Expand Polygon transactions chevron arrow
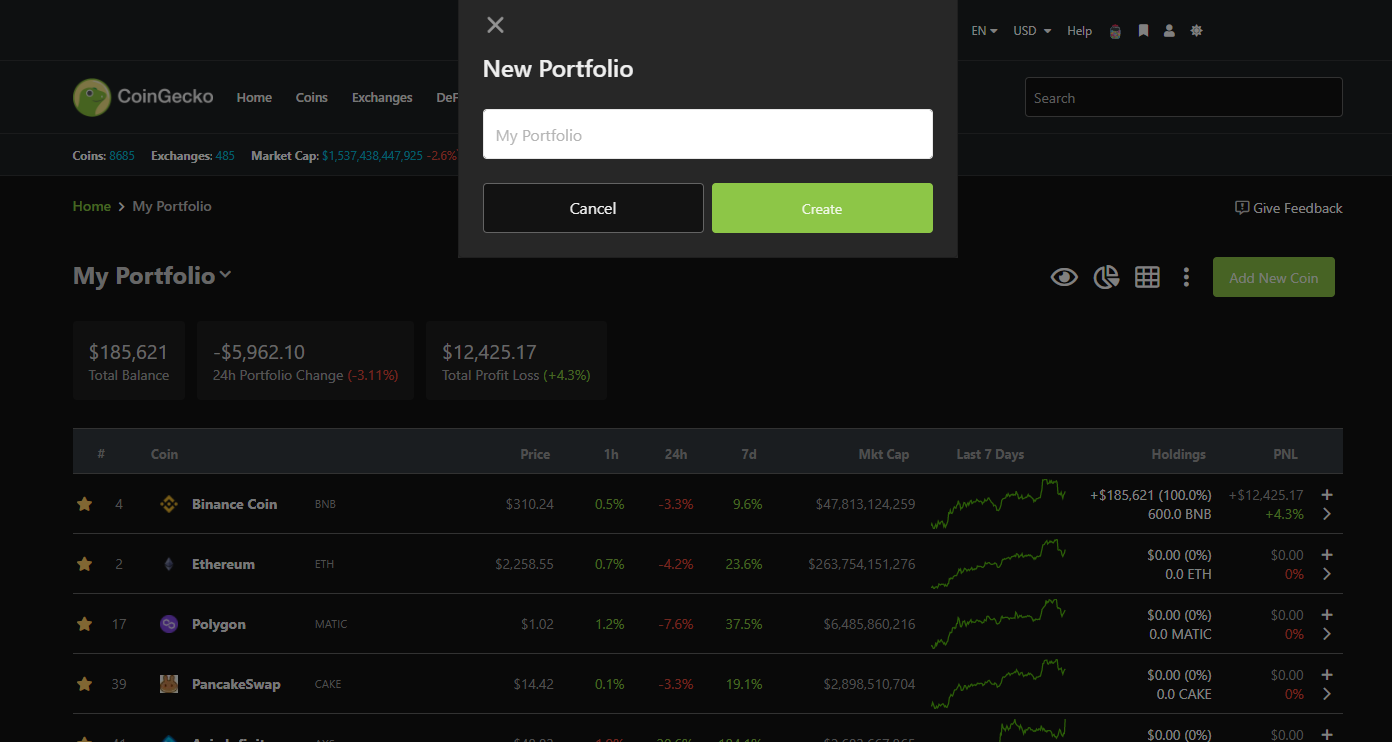Image resolution: width=1392 pixels, height=742 pixels. coord(1327,634)
